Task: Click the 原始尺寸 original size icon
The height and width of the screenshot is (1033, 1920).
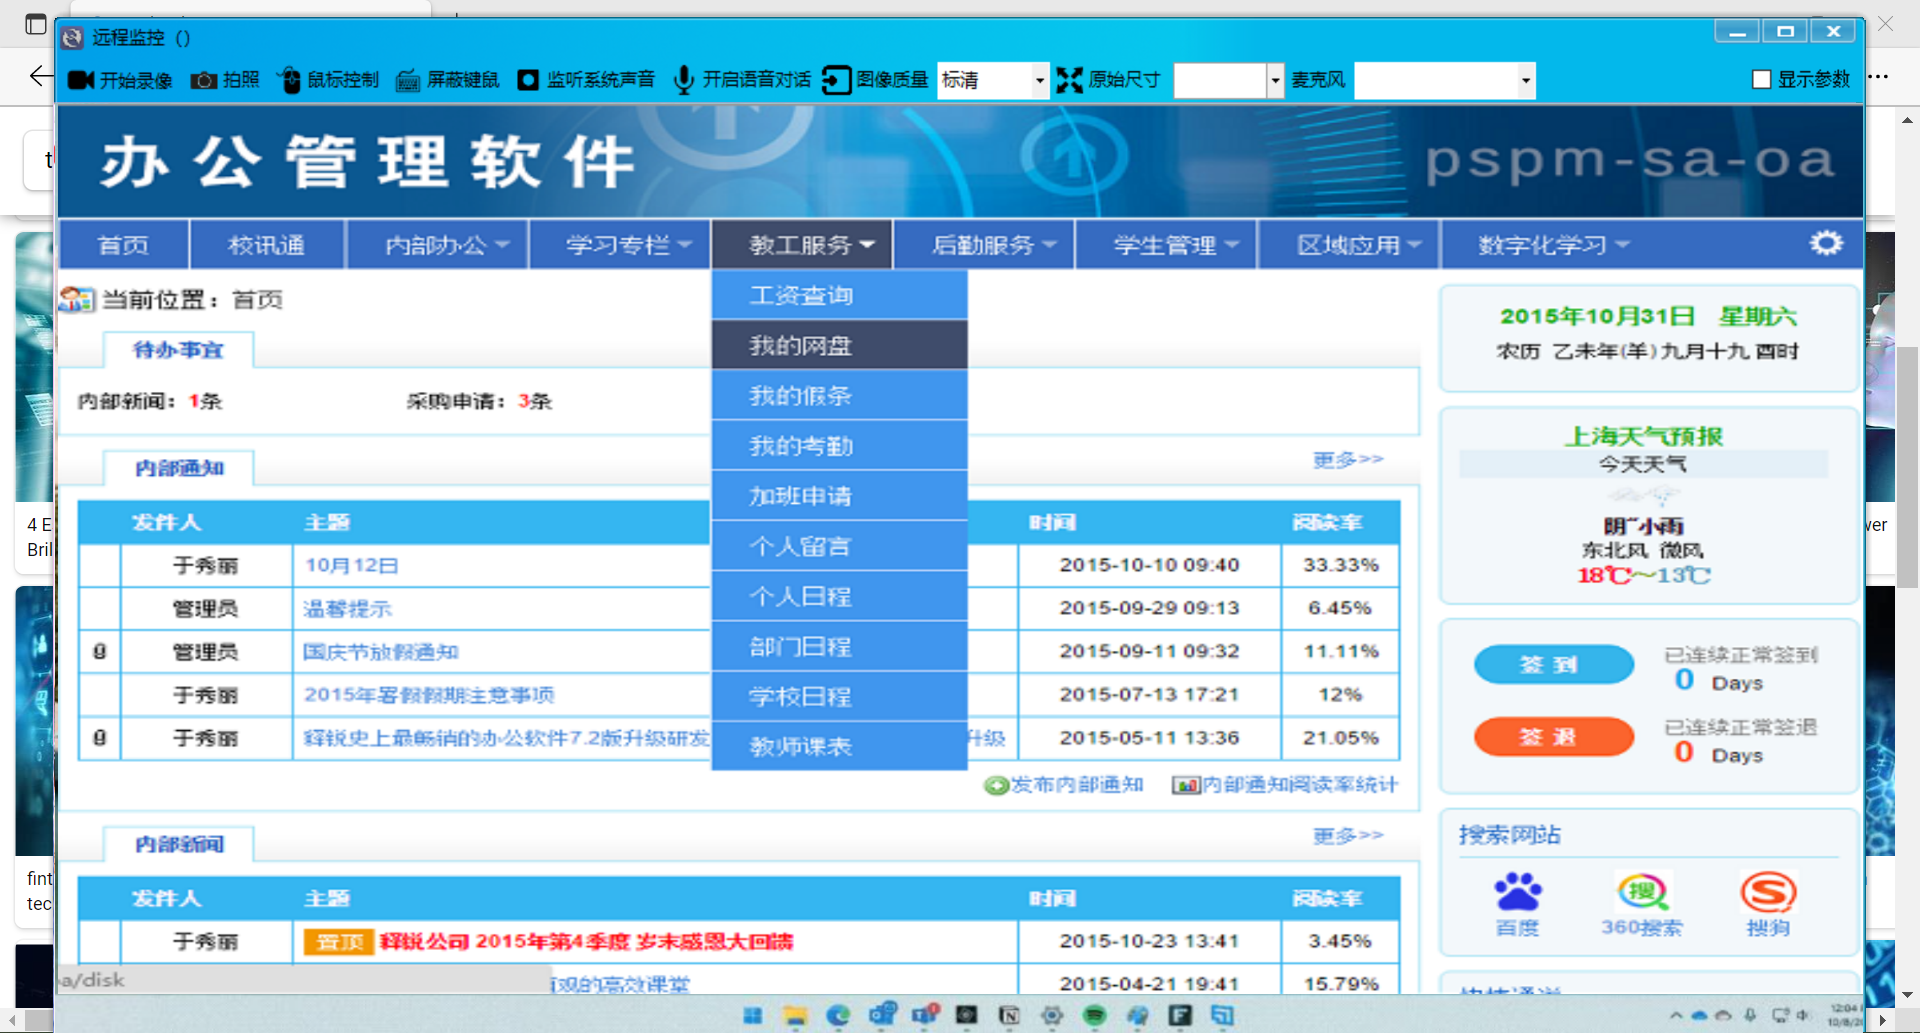Action: pos(1069,80)
